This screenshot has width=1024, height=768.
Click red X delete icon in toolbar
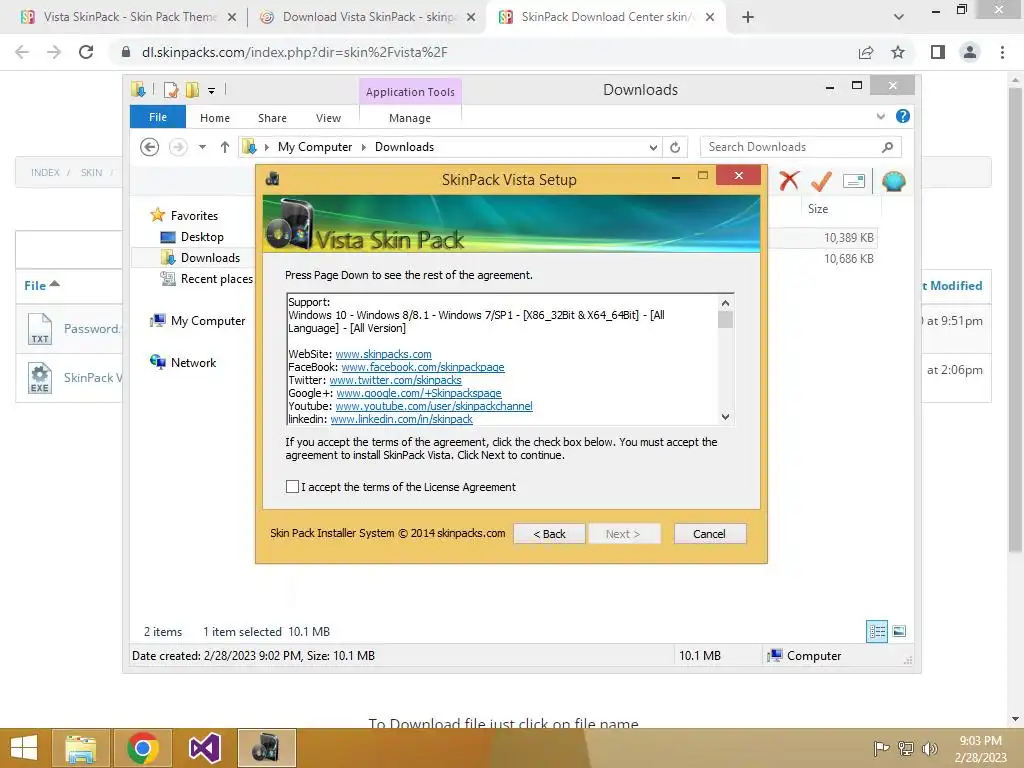click(789, 180)
